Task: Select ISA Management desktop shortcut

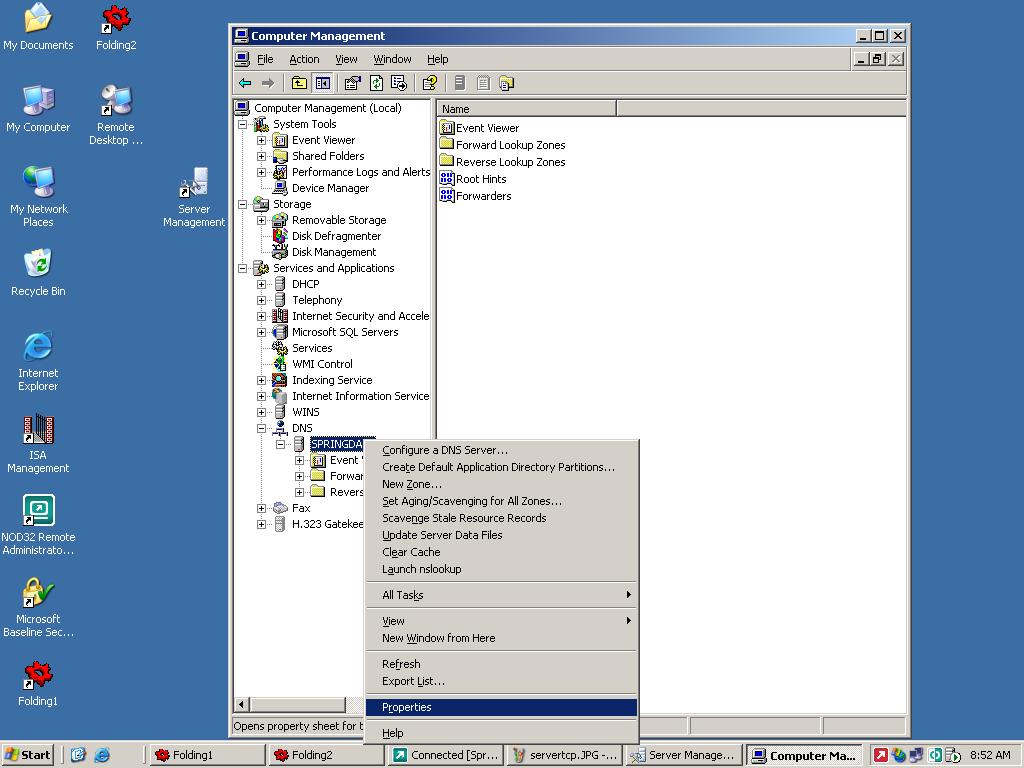Action: coord(38,444)
